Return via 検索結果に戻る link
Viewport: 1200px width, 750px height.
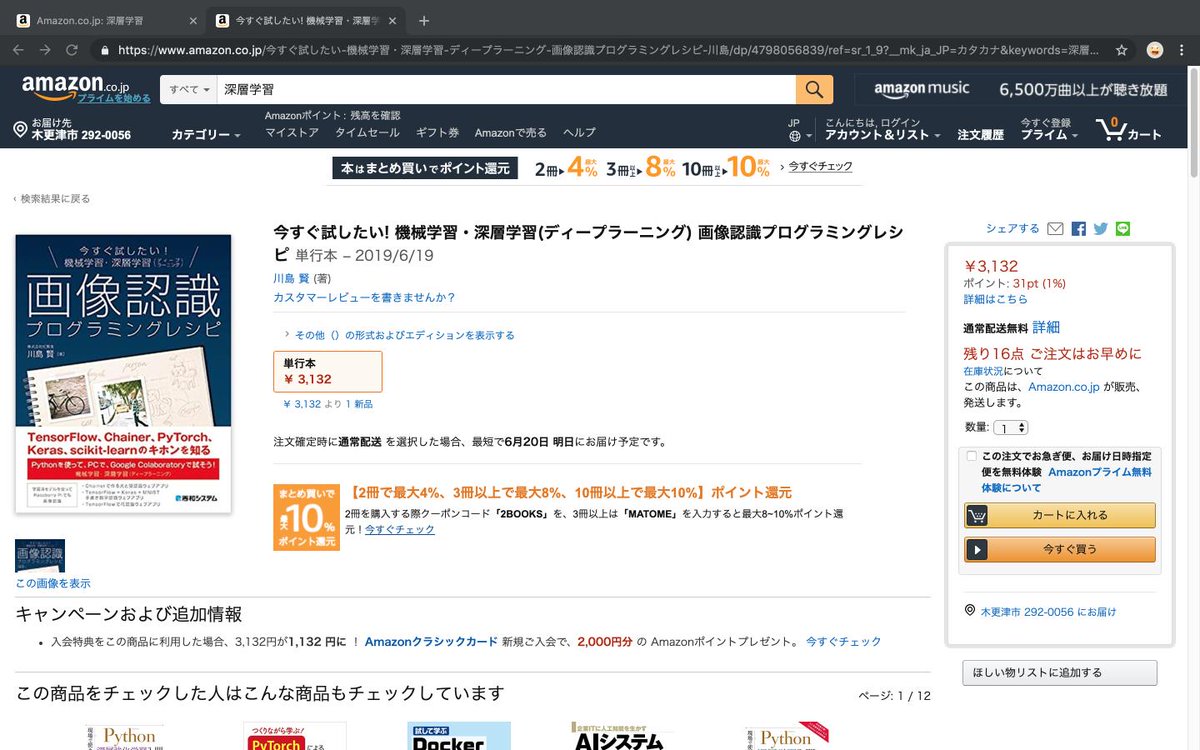(54, 198)
